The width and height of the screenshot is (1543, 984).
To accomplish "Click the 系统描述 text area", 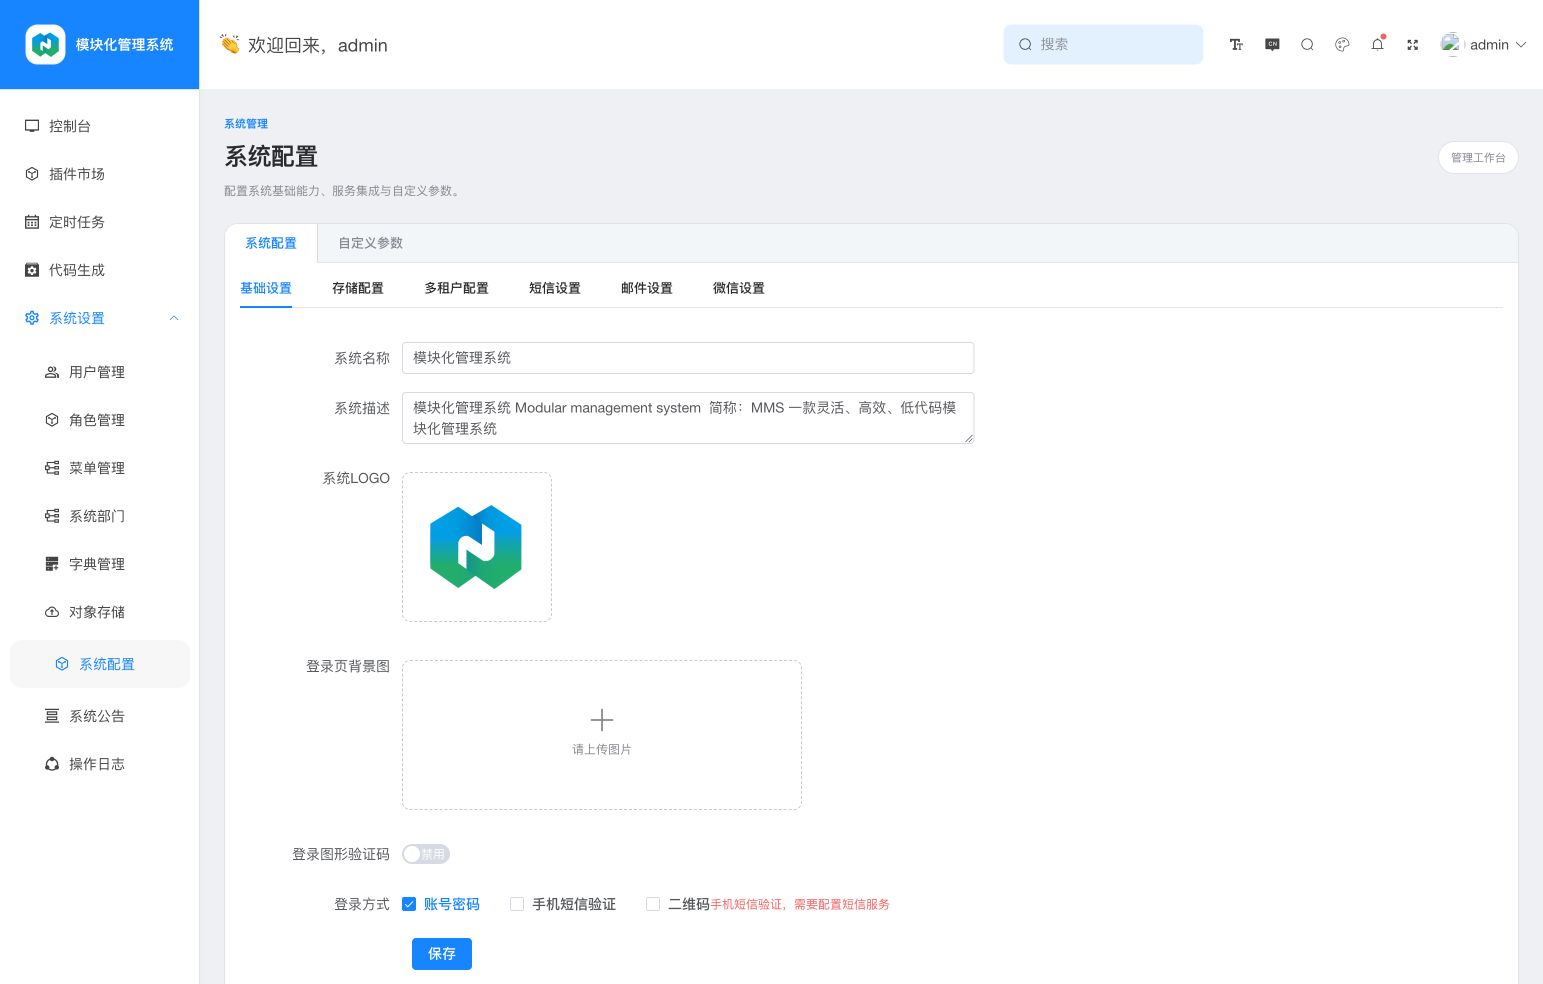I will [688, 418].
